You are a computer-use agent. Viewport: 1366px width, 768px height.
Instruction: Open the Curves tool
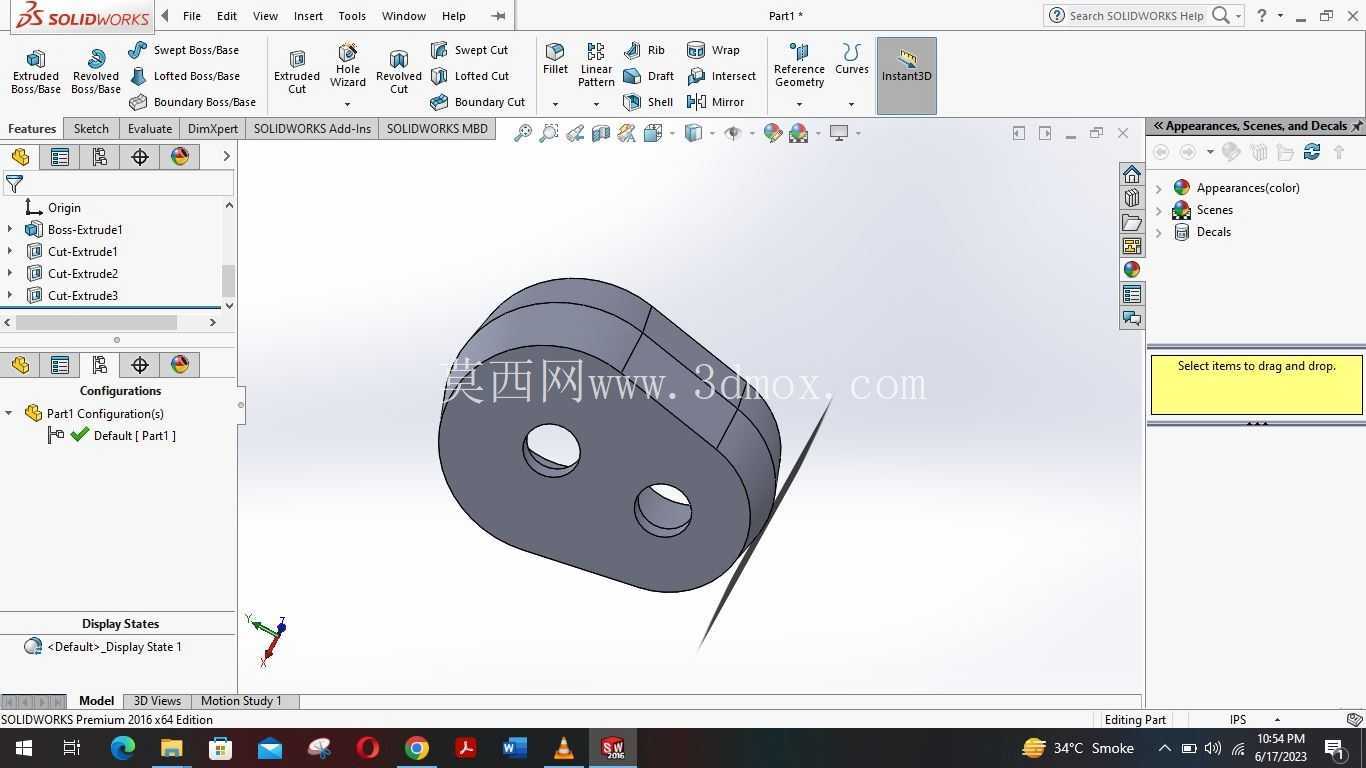point(852,59)
